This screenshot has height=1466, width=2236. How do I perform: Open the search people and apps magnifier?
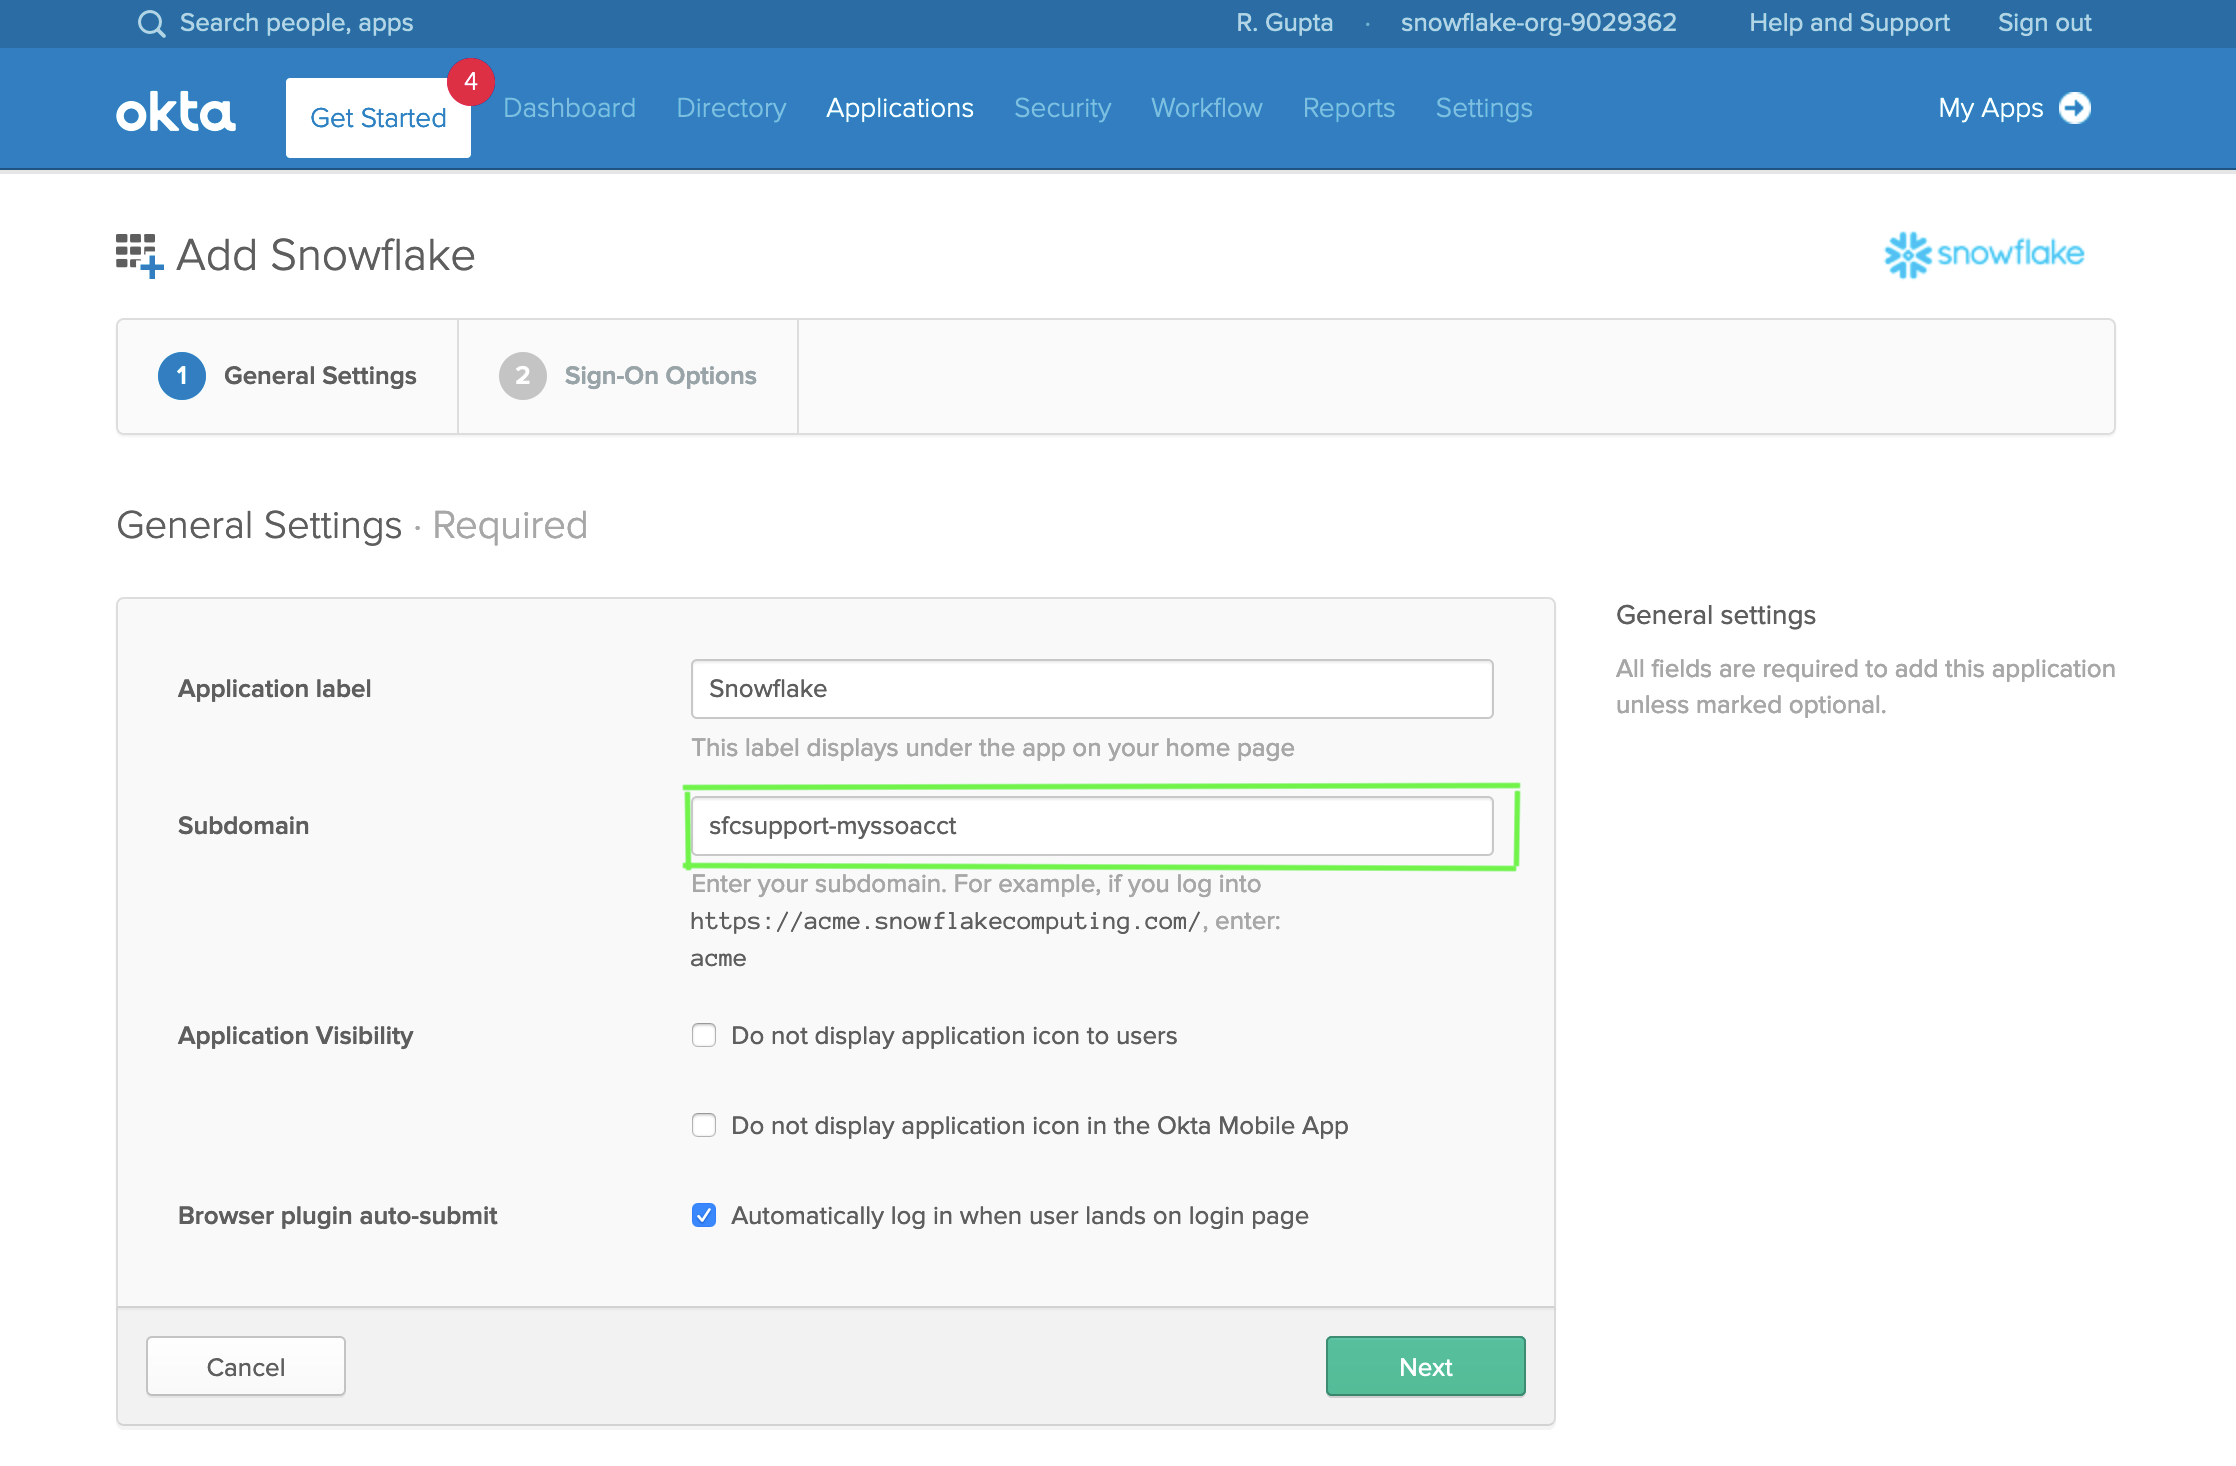click(152, 22)
